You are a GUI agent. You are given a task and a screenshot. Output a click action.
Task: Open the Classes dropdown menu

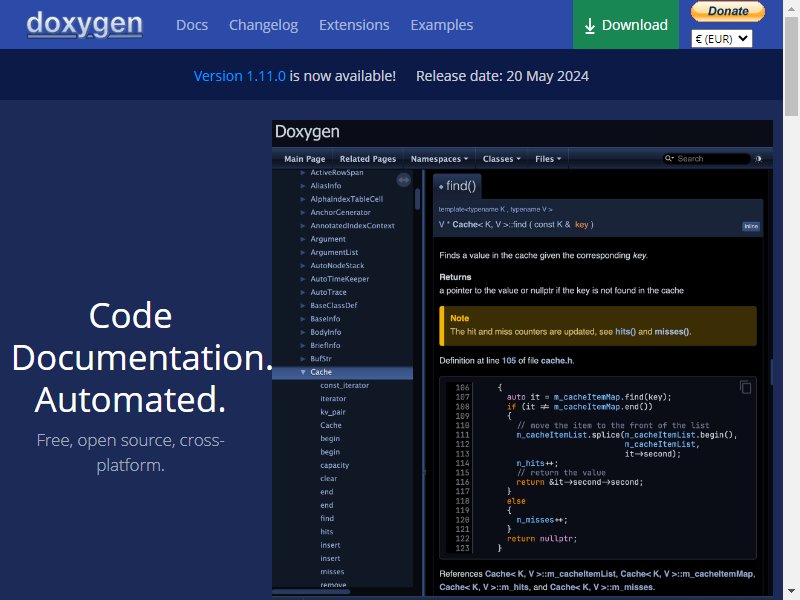[502, 159]
